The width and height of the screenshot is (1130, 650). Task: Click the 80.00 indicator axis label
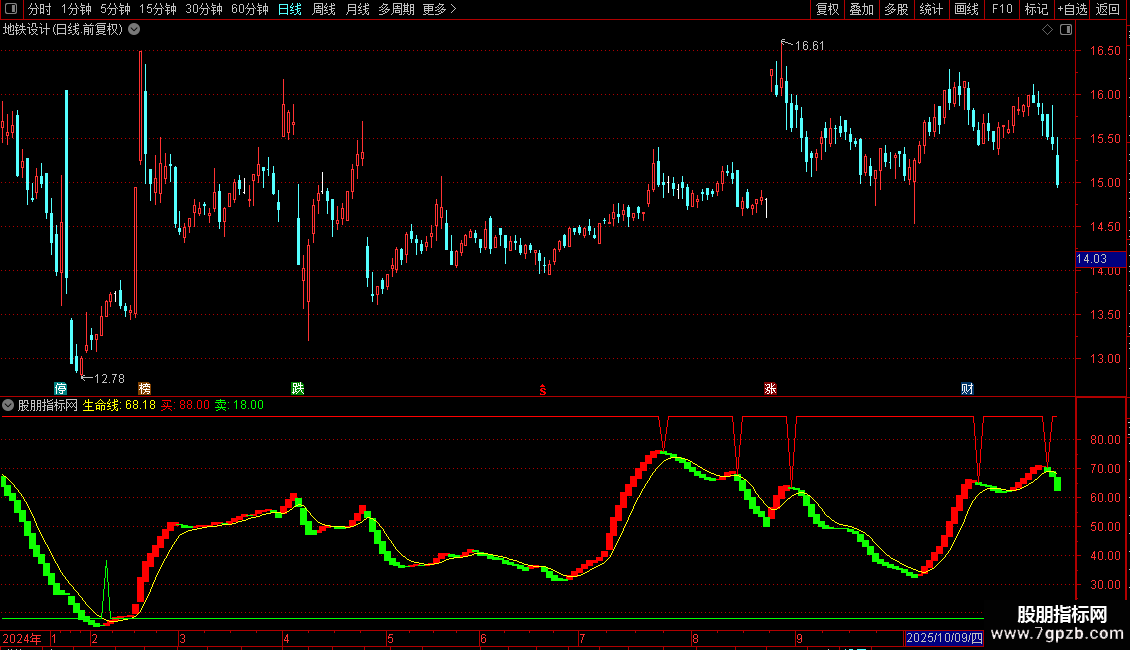[x=1105, y=440]
